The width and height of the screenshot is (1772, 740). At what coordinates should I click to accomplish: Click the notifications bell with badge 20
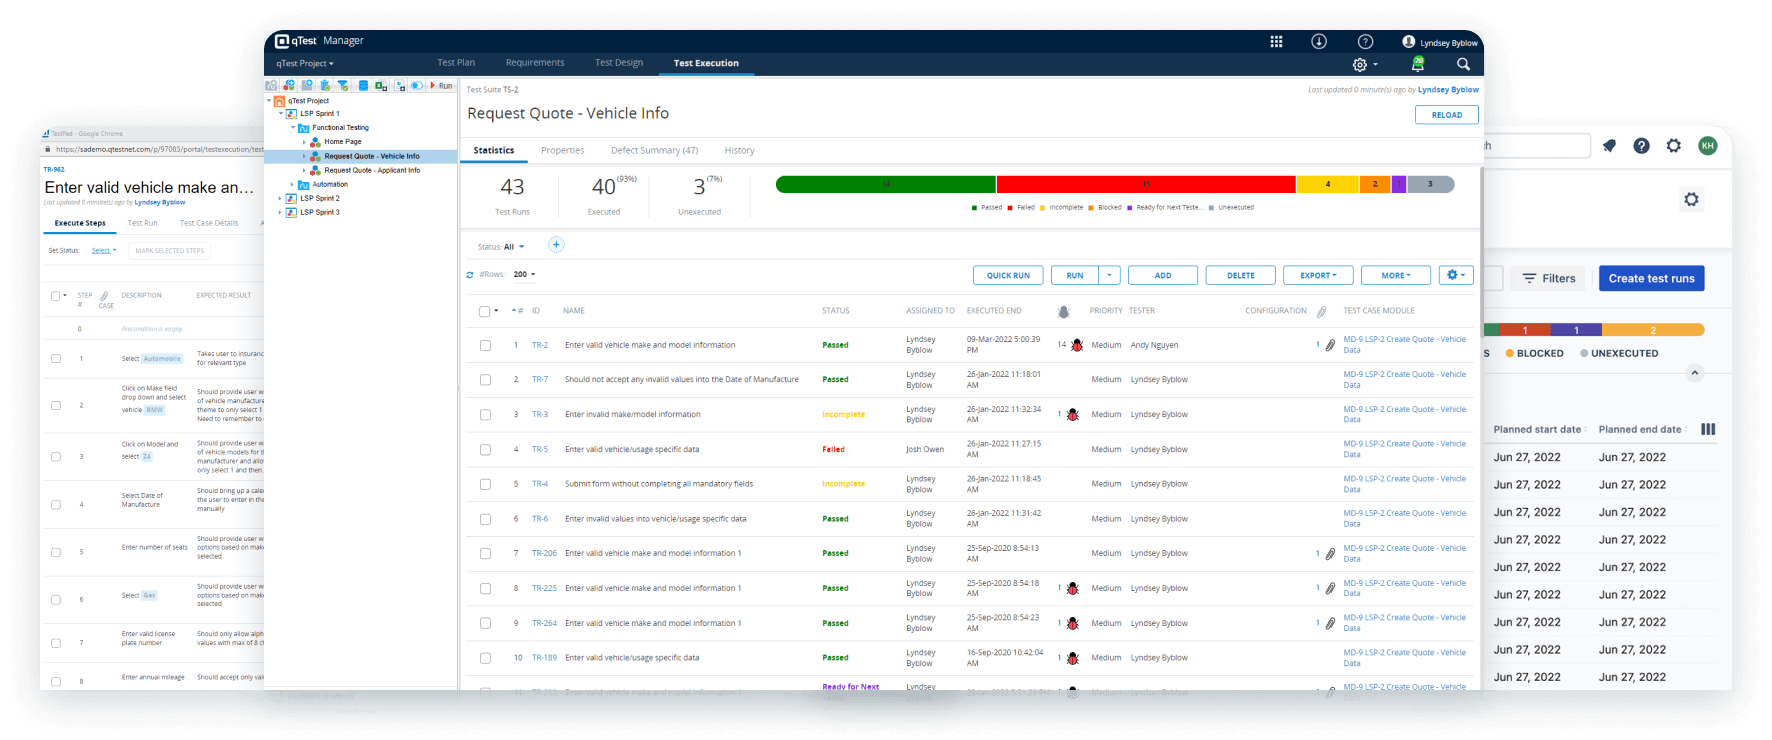(x=1417, y=64)
